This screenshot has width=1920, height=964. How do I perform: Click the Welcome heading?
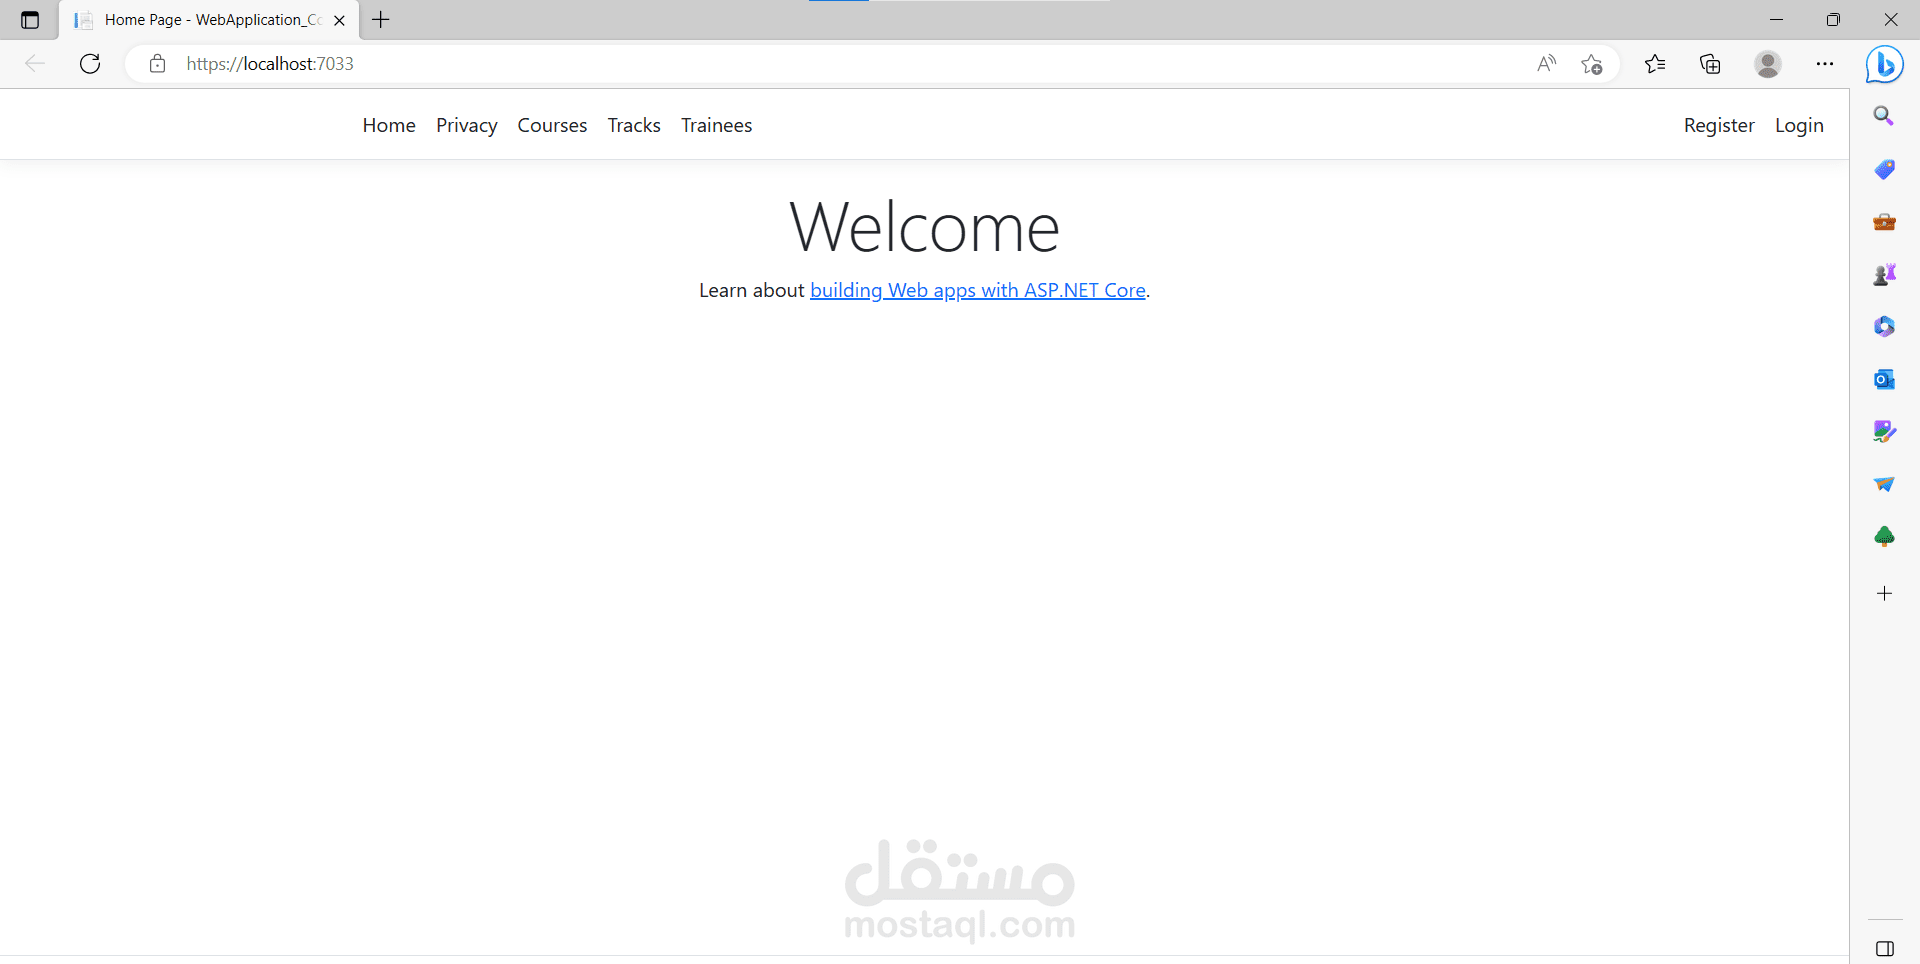click(924, 227)
